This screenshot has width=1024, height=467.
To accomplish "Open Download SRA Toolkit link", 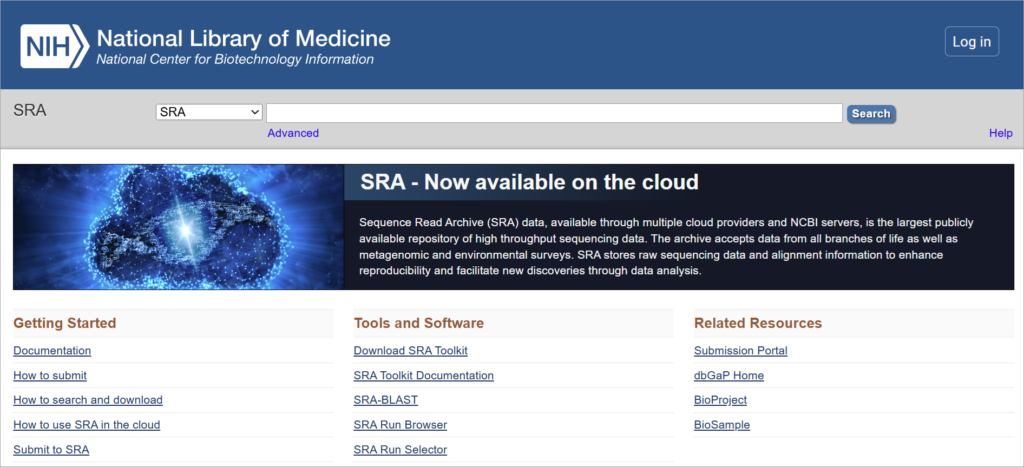I will (x=410, y=351).
